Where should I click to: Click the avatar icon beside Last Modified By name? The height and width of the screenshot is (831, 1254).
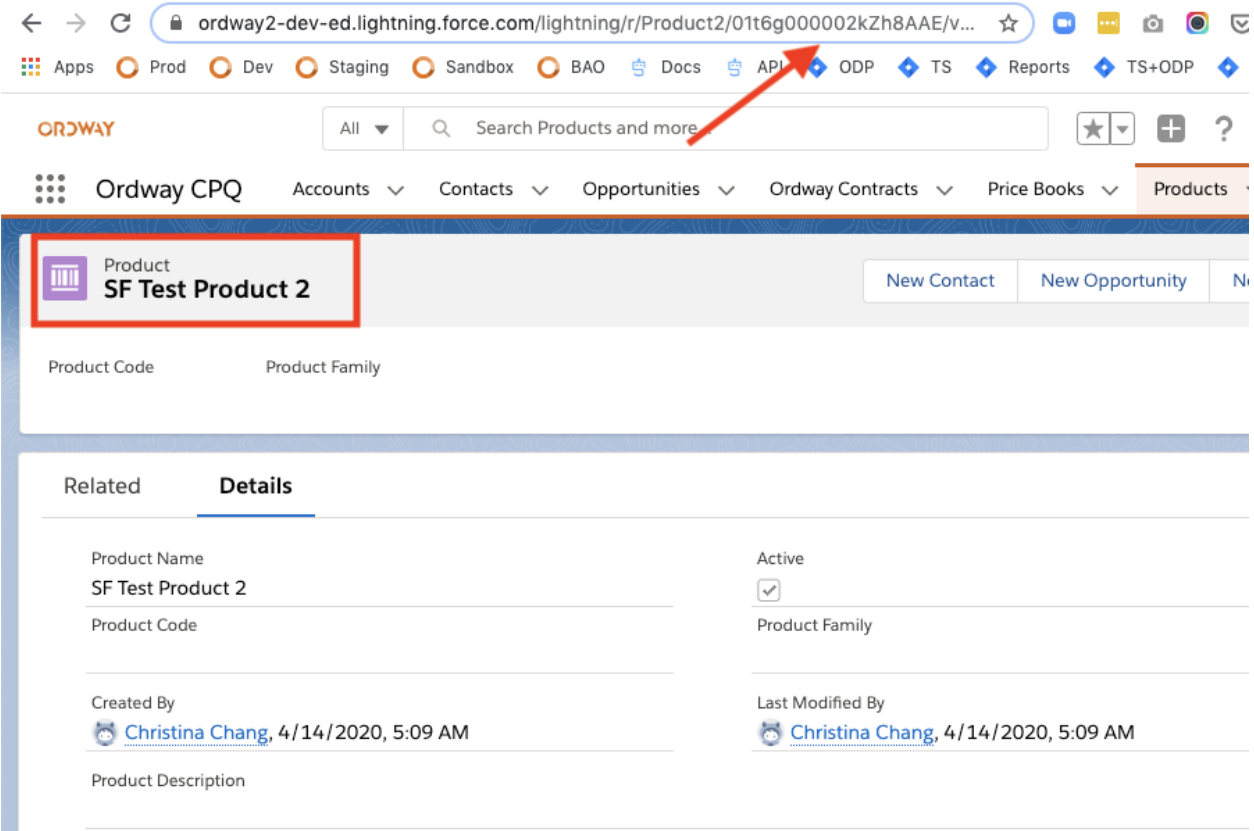[771, 733]
